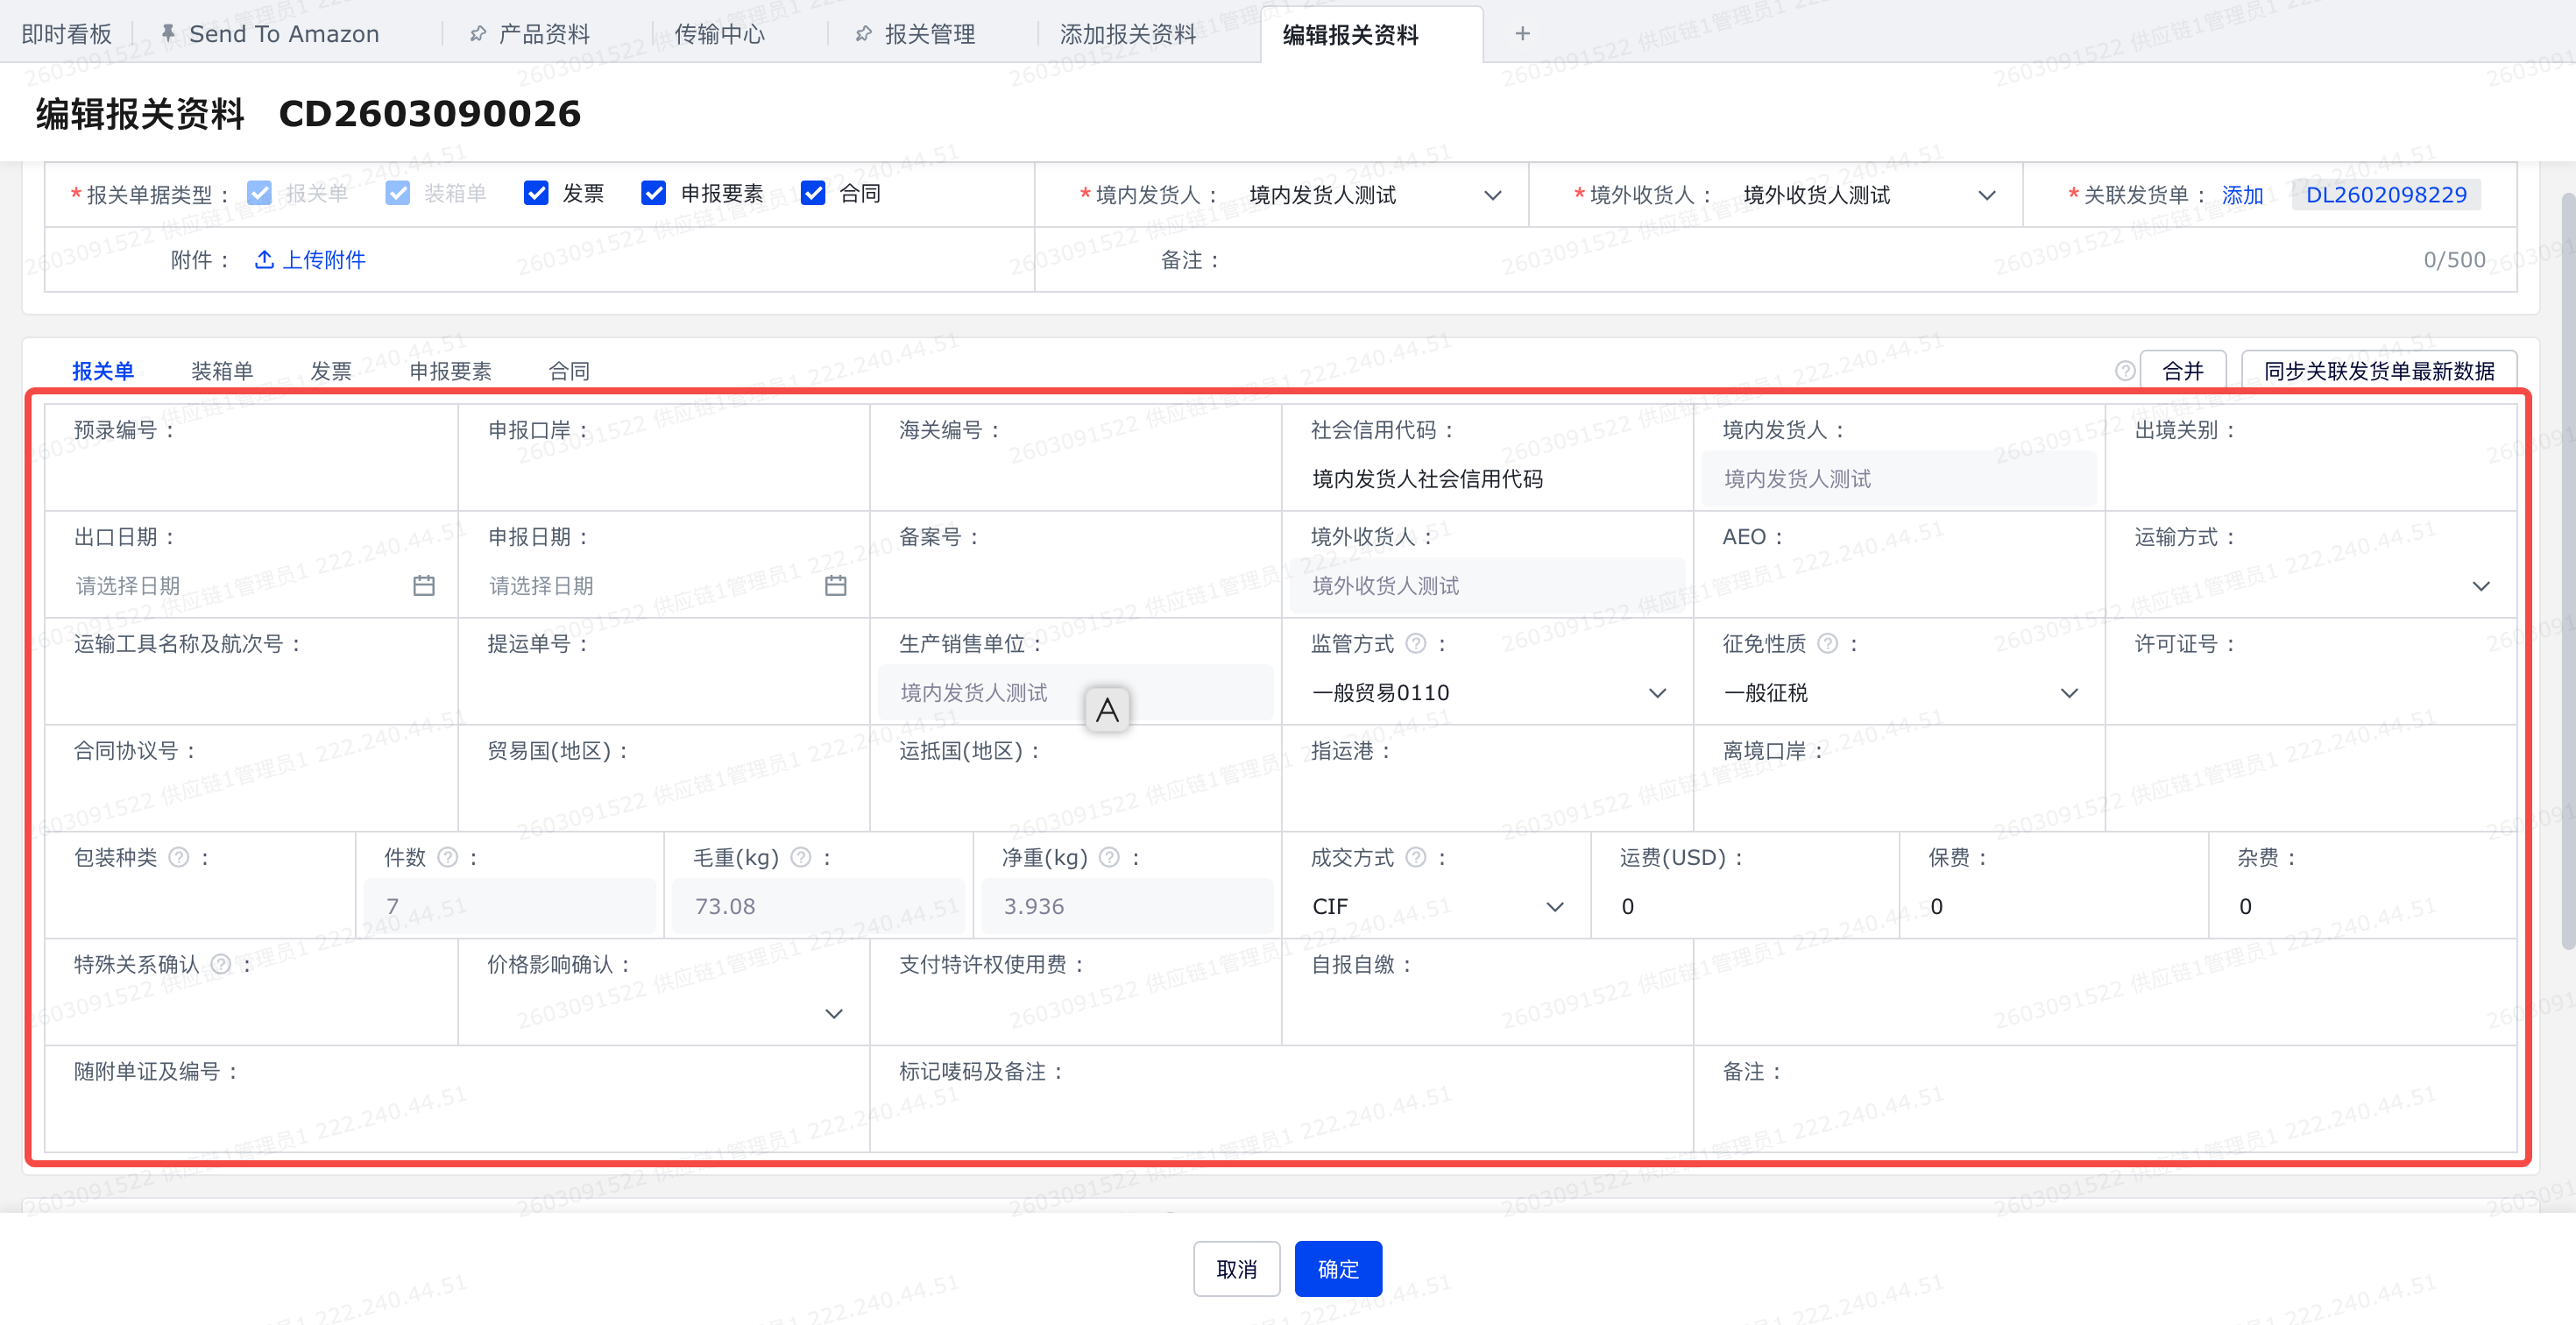Click the help icon beside the 合并 button
Viewport: 2576px width, 1325px height.
(2125, 371)
